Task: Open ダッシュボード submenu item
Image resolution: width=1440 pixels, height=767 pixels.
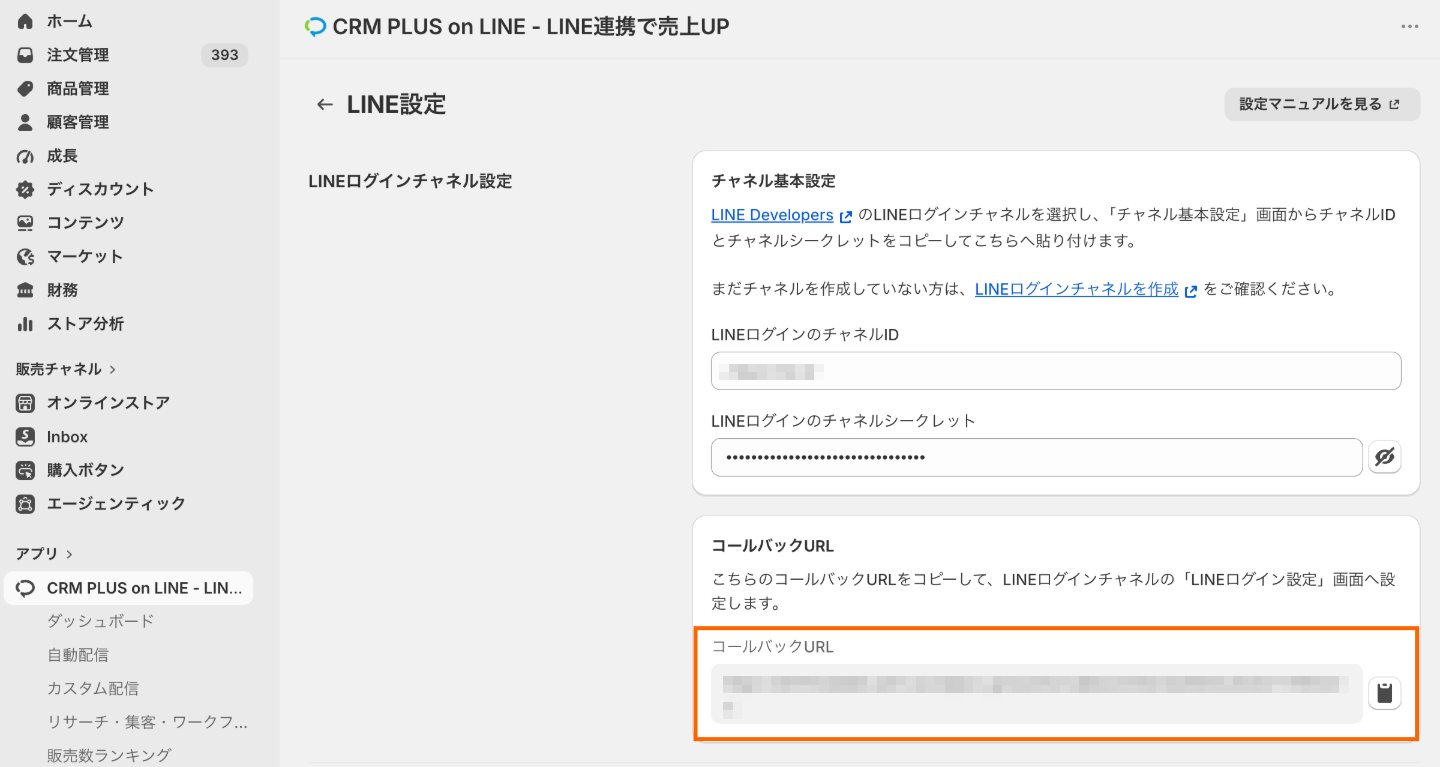Action: pyautogui.click(x=101, y=621)
